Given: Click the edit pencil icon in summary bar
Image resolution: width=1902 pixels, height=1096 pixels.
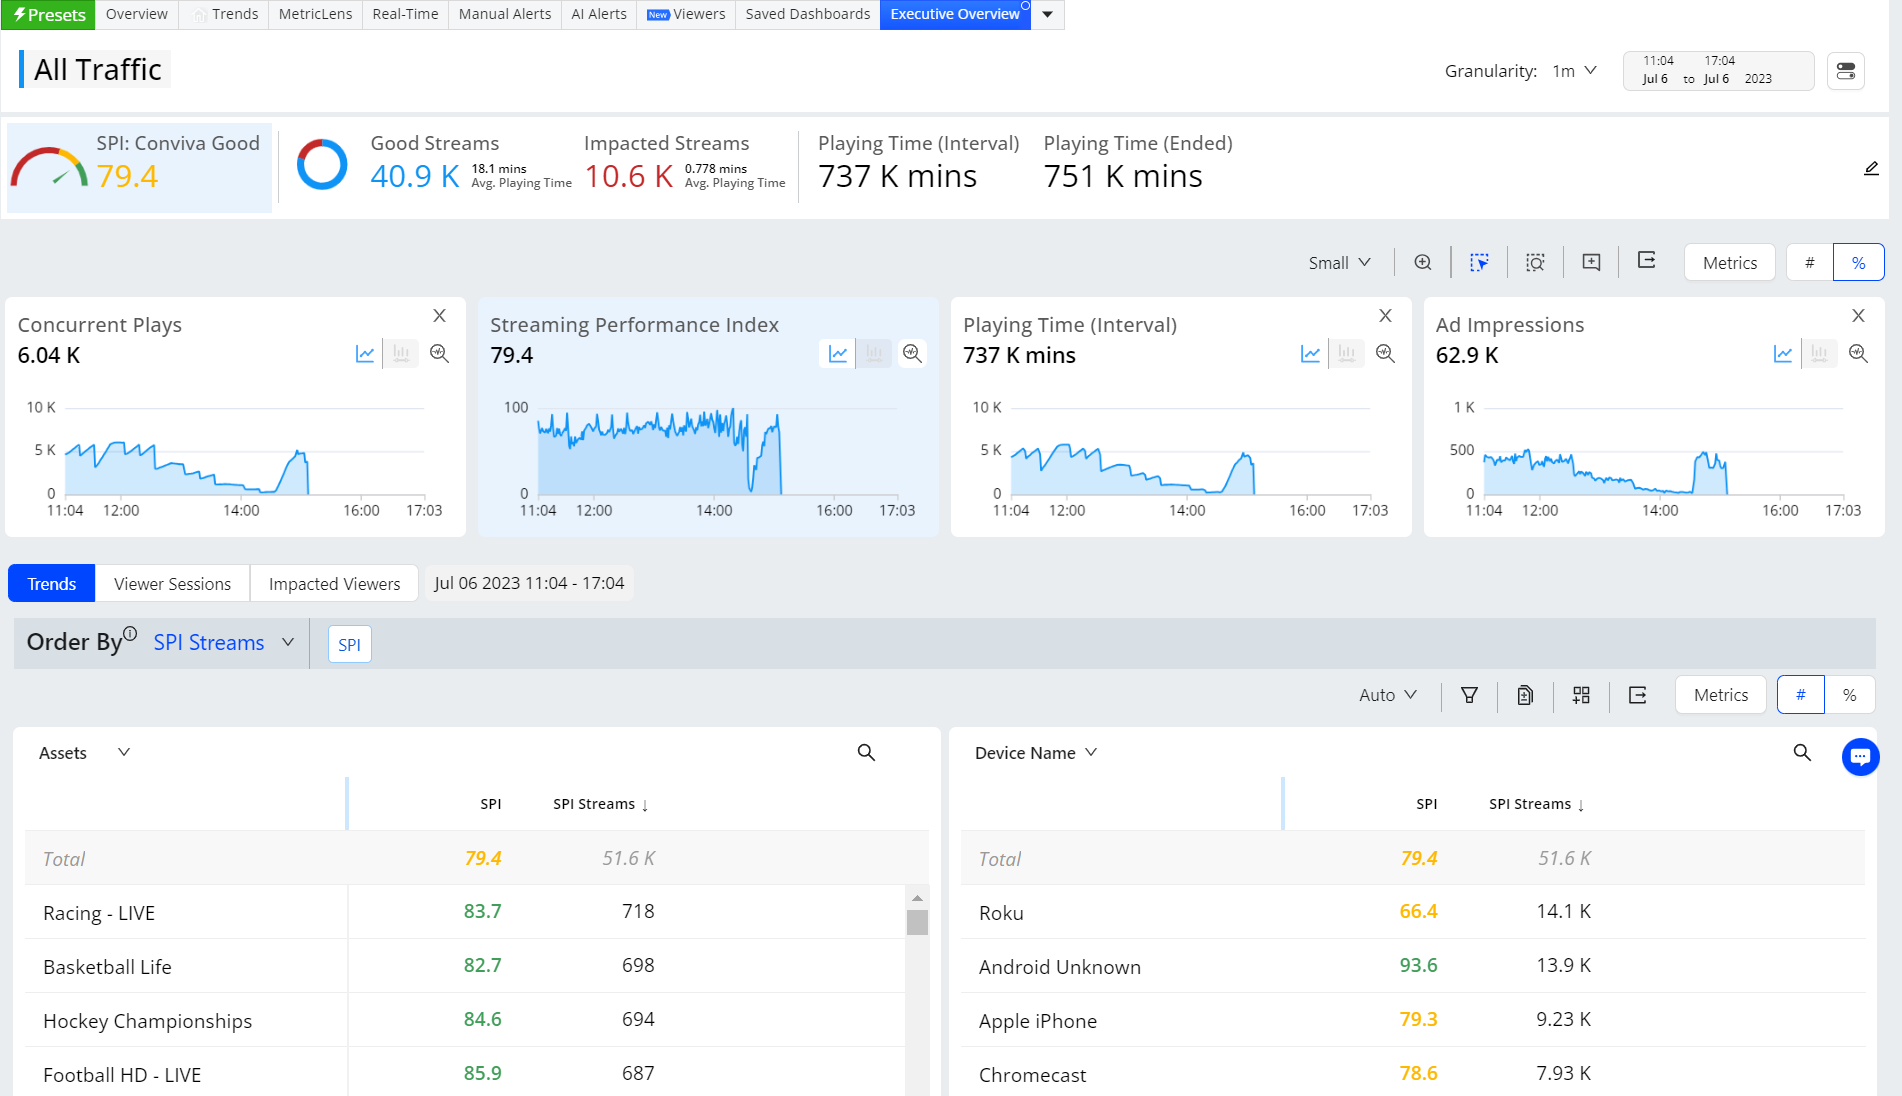Looking at the screenshot, I should pyautogui.click(x=1871, y=169).
